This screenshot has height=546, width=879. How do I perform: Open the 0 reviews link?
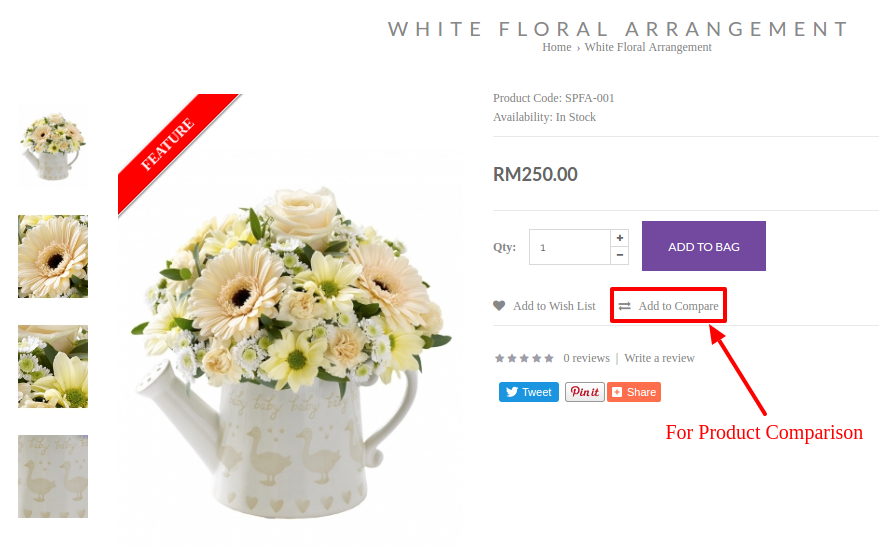pyautogui.click(x=586, y=358)
